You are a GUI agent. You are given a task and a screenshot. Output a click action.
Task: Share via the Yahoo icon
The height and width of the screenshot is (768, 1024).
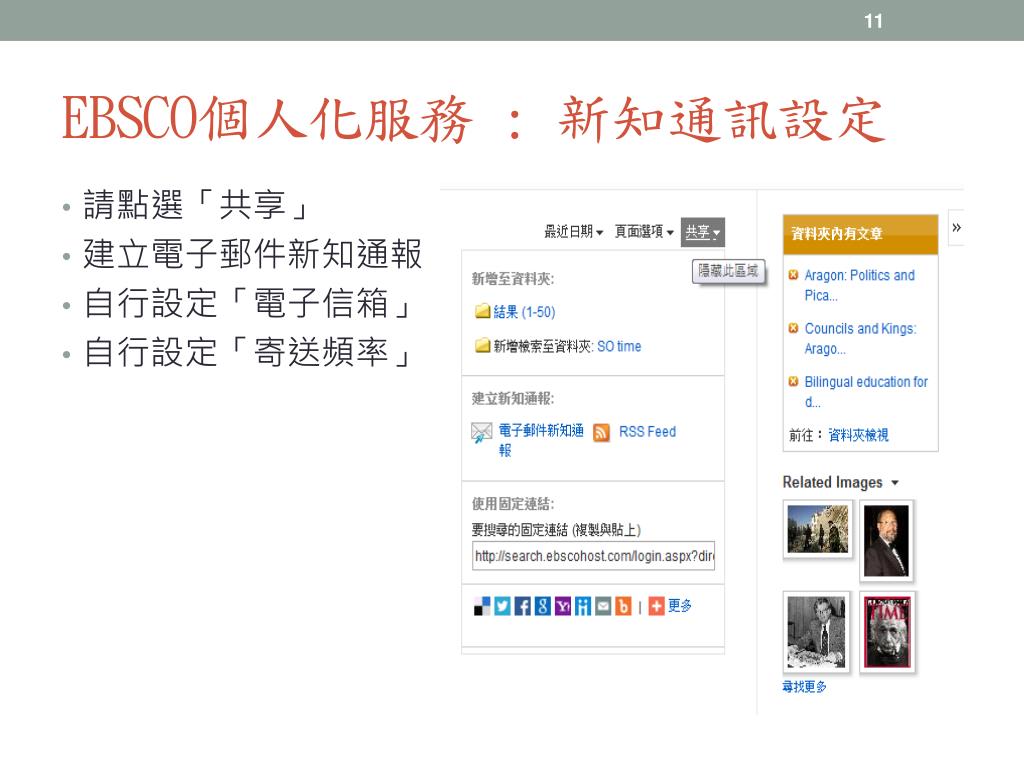tap(563, 607)
